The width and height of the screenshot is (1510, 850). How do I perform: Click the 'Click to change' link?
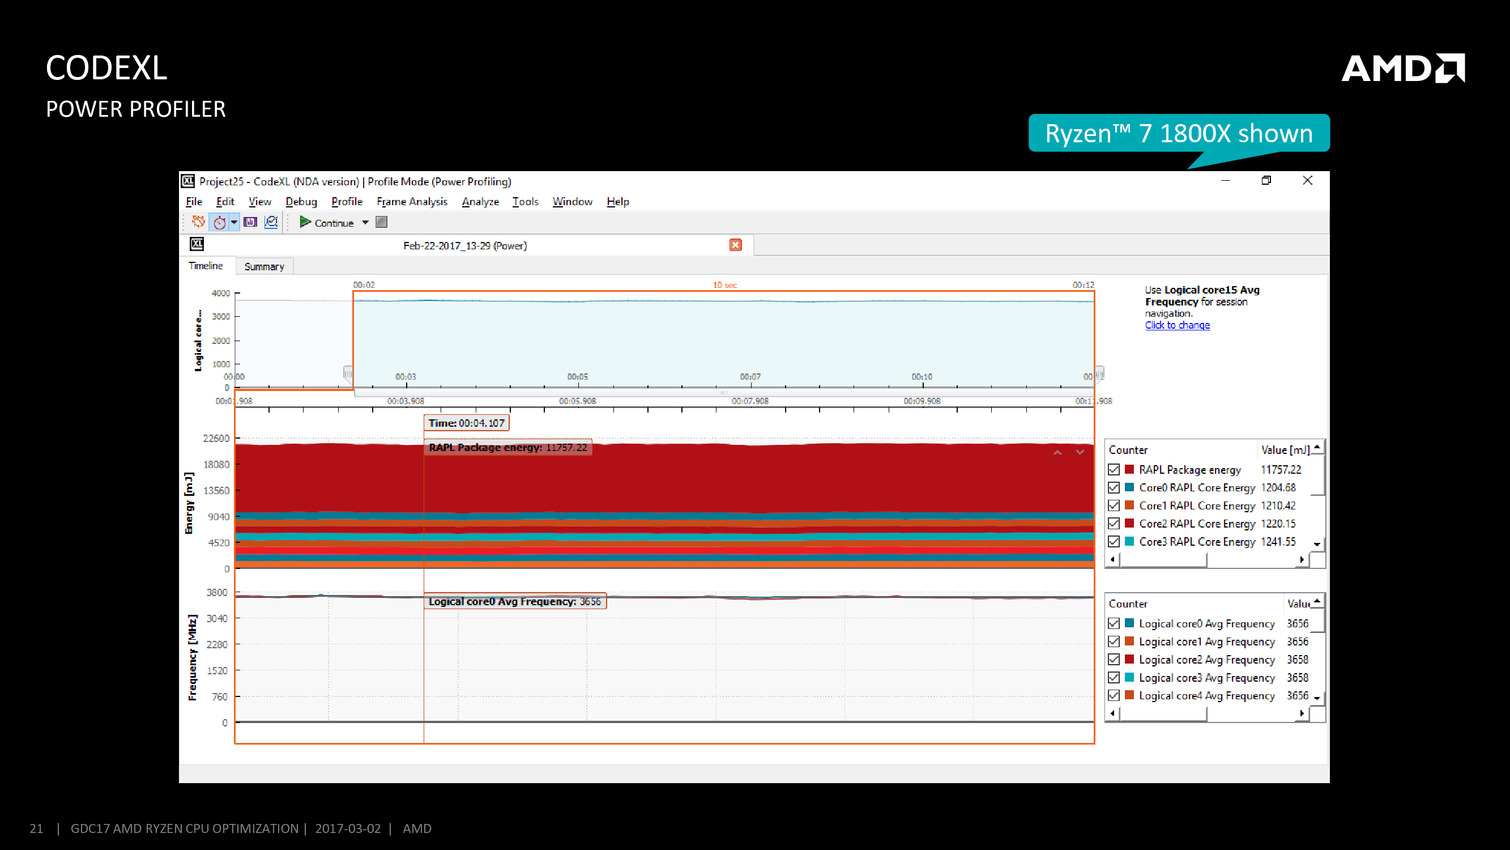1177,325
